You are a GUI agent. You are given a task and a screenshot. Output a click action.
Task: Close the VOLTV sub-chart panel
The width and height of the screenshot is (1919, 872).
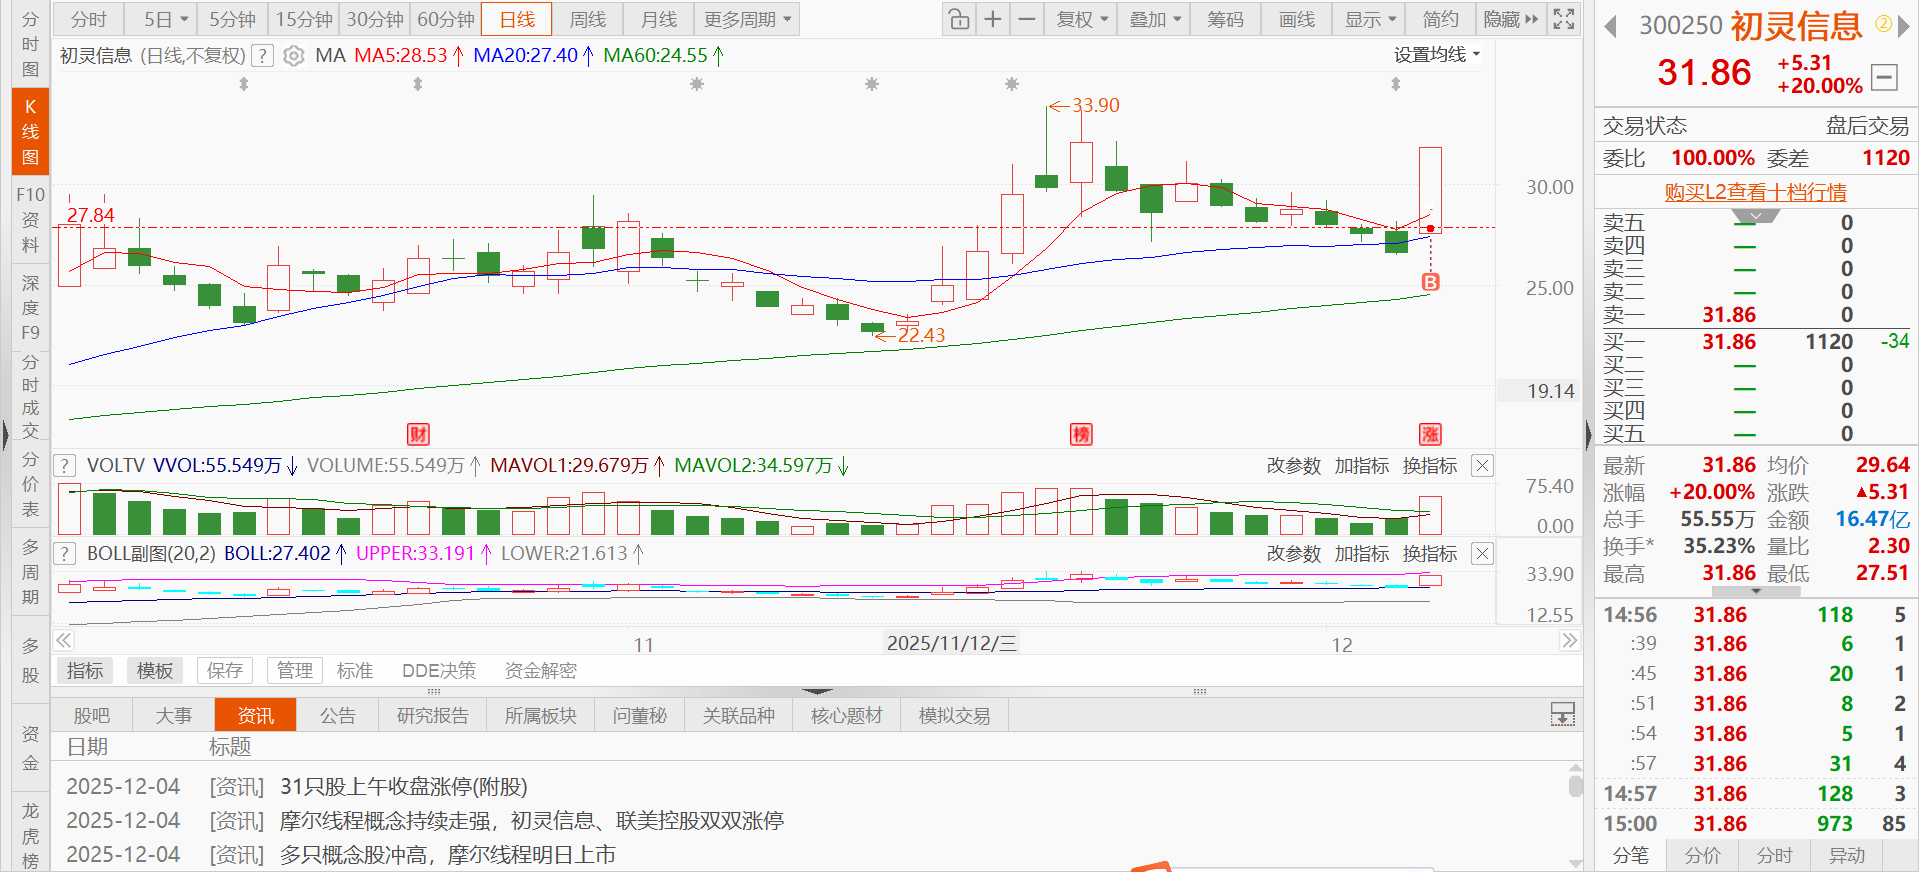pyautogui.click(x=1483, y=466)
